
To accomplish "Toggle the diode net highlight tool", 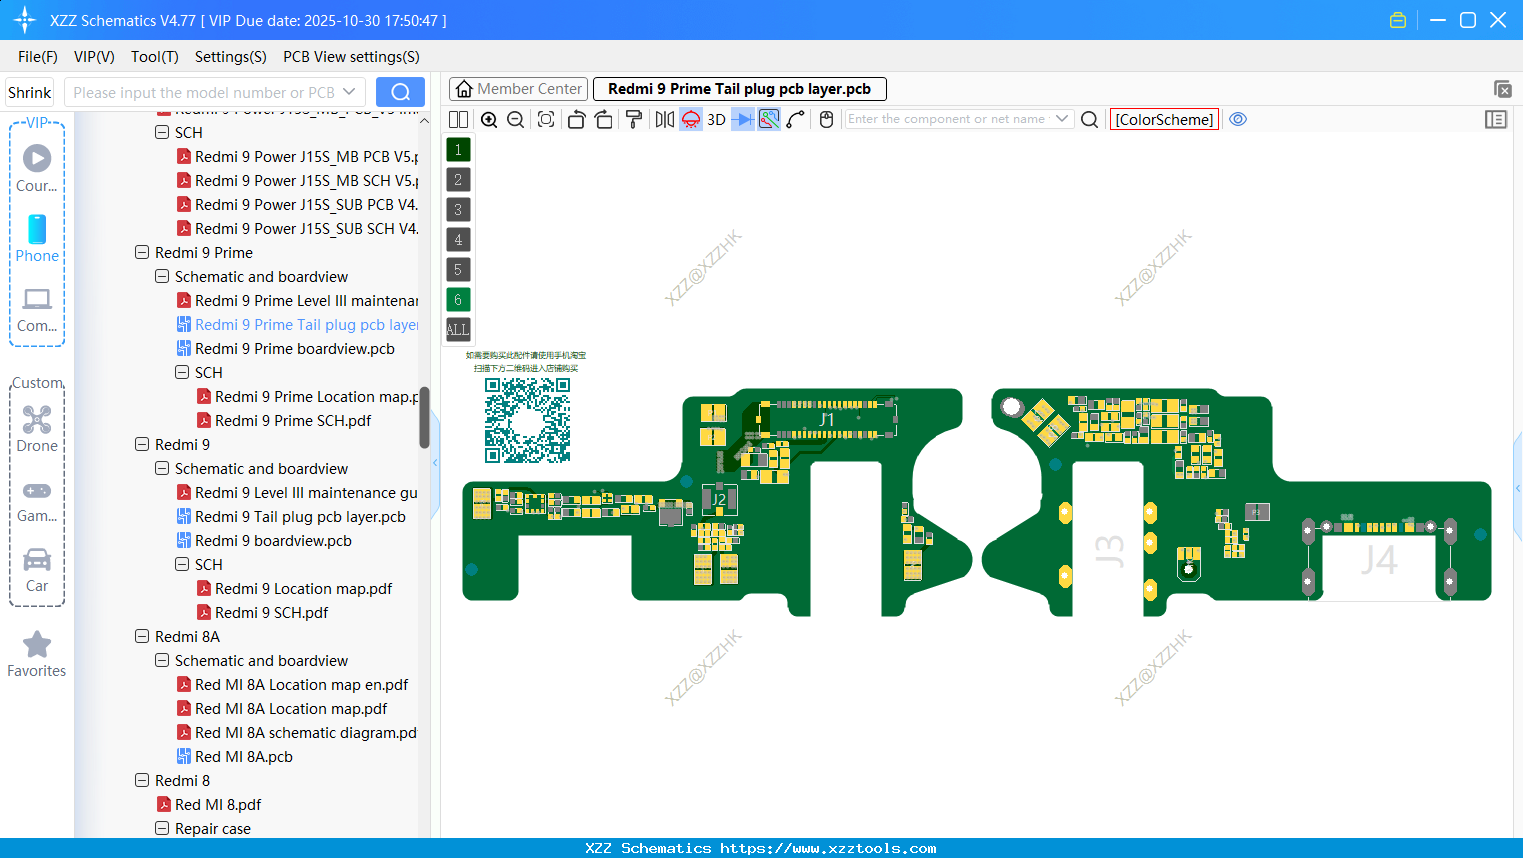I will [x=741, y=119].
